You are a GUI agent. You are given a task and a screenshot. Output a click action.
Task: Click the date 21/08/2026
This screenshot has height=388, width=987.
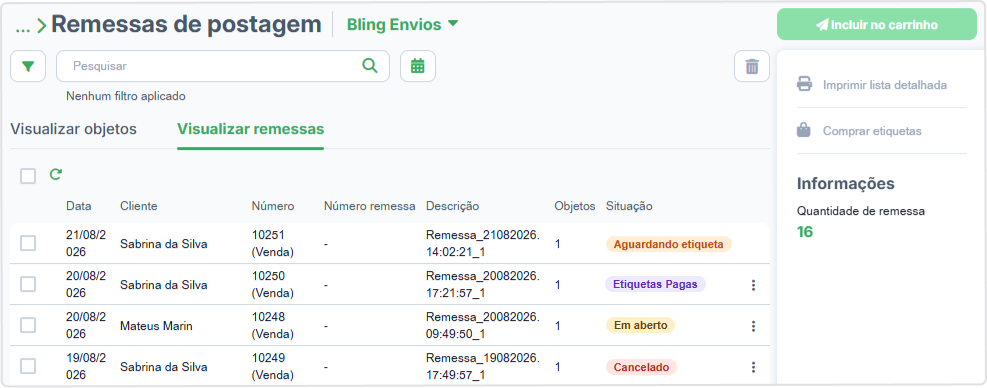pos(86,244)
